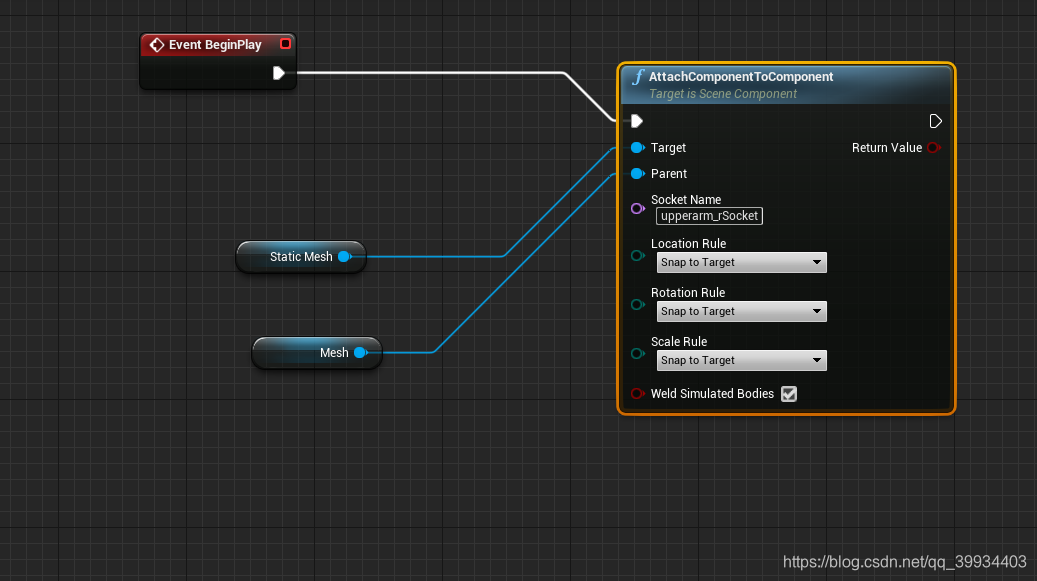1037x581 pixels.
Task: Click the Socket Name text field
Action: click(708, 215)
